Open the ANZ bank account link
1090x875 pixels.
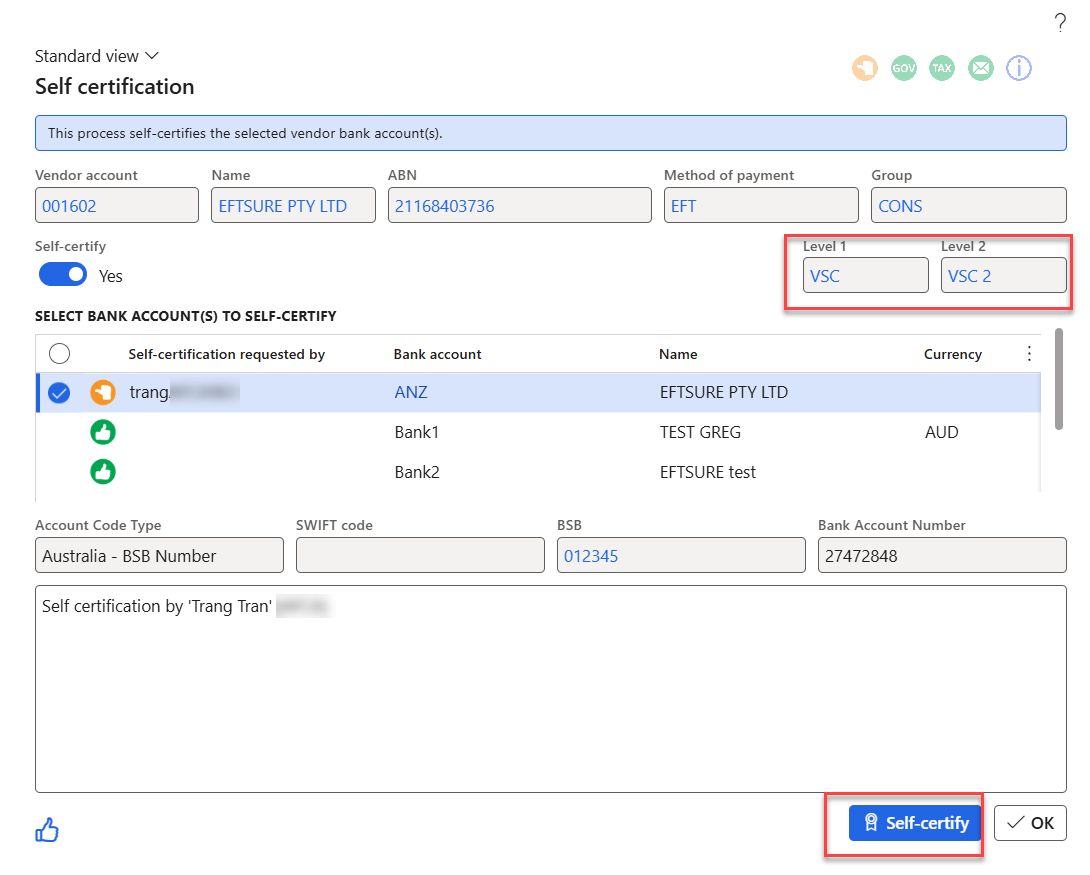(x=411, y=393)
